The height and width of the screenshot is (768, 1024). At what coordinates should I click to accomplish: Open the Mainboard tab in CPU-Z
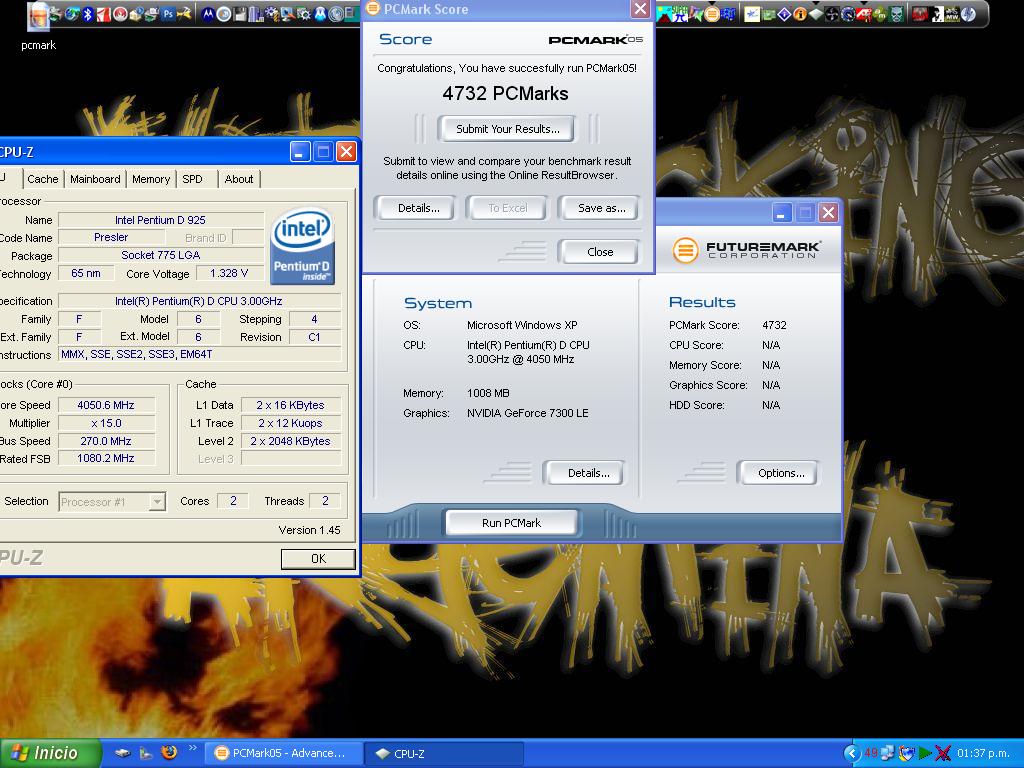(x=95, y=179)
